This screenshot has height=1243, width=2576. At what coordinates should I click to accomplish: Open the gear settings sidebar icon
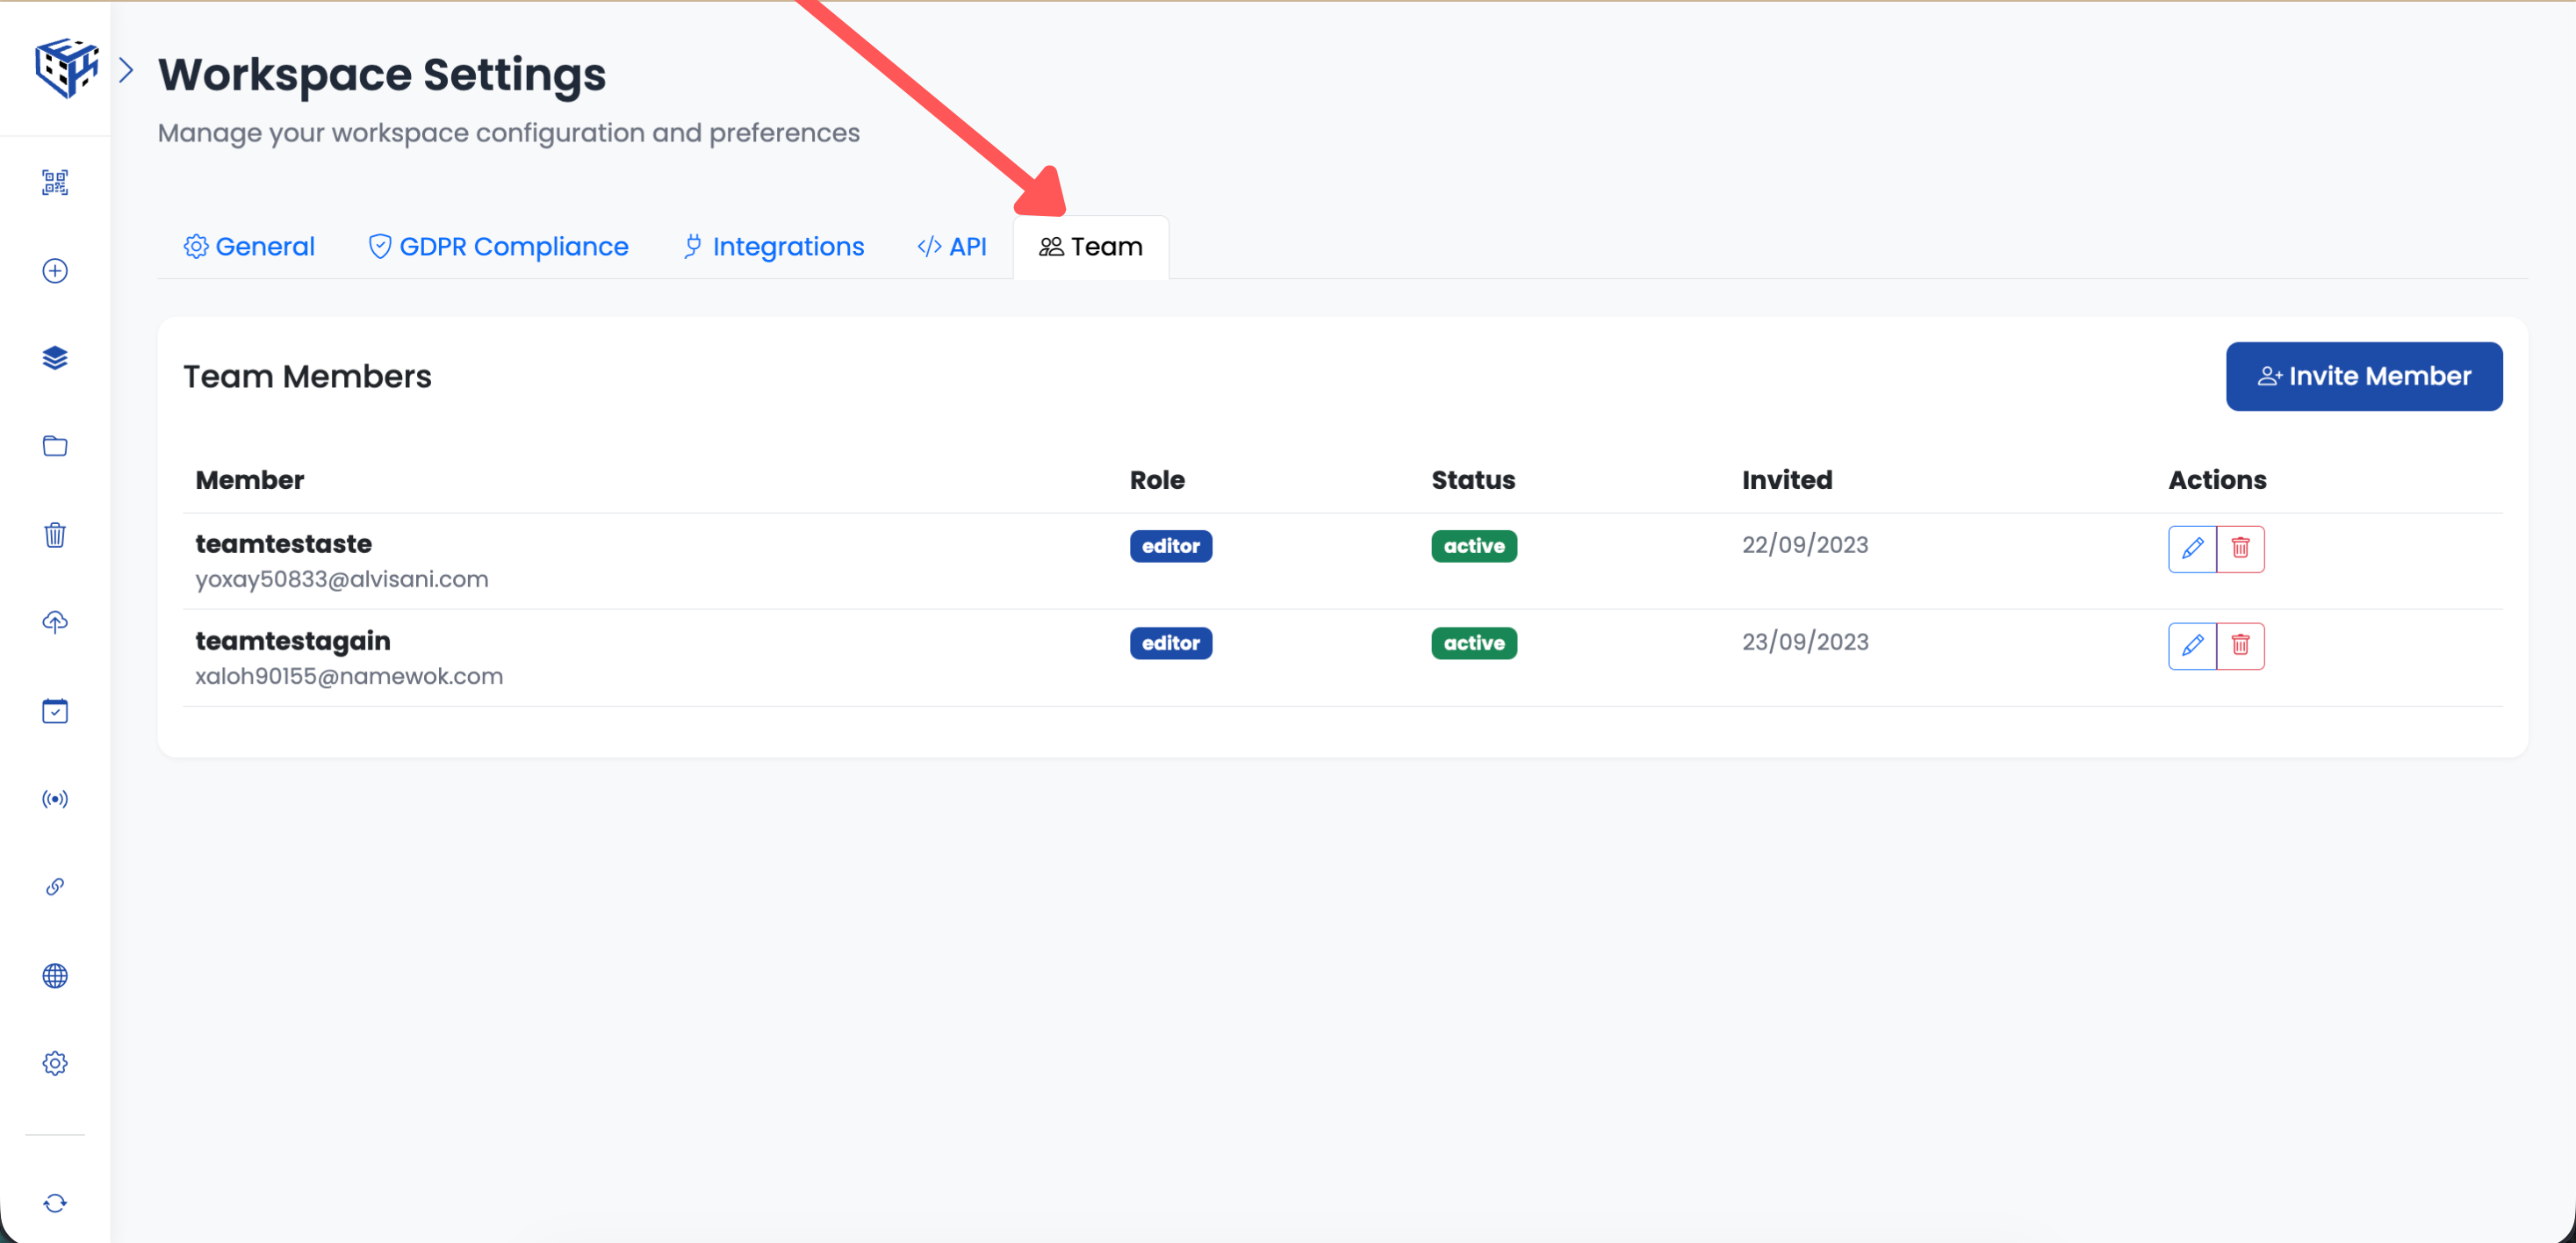pos(55,1063)
